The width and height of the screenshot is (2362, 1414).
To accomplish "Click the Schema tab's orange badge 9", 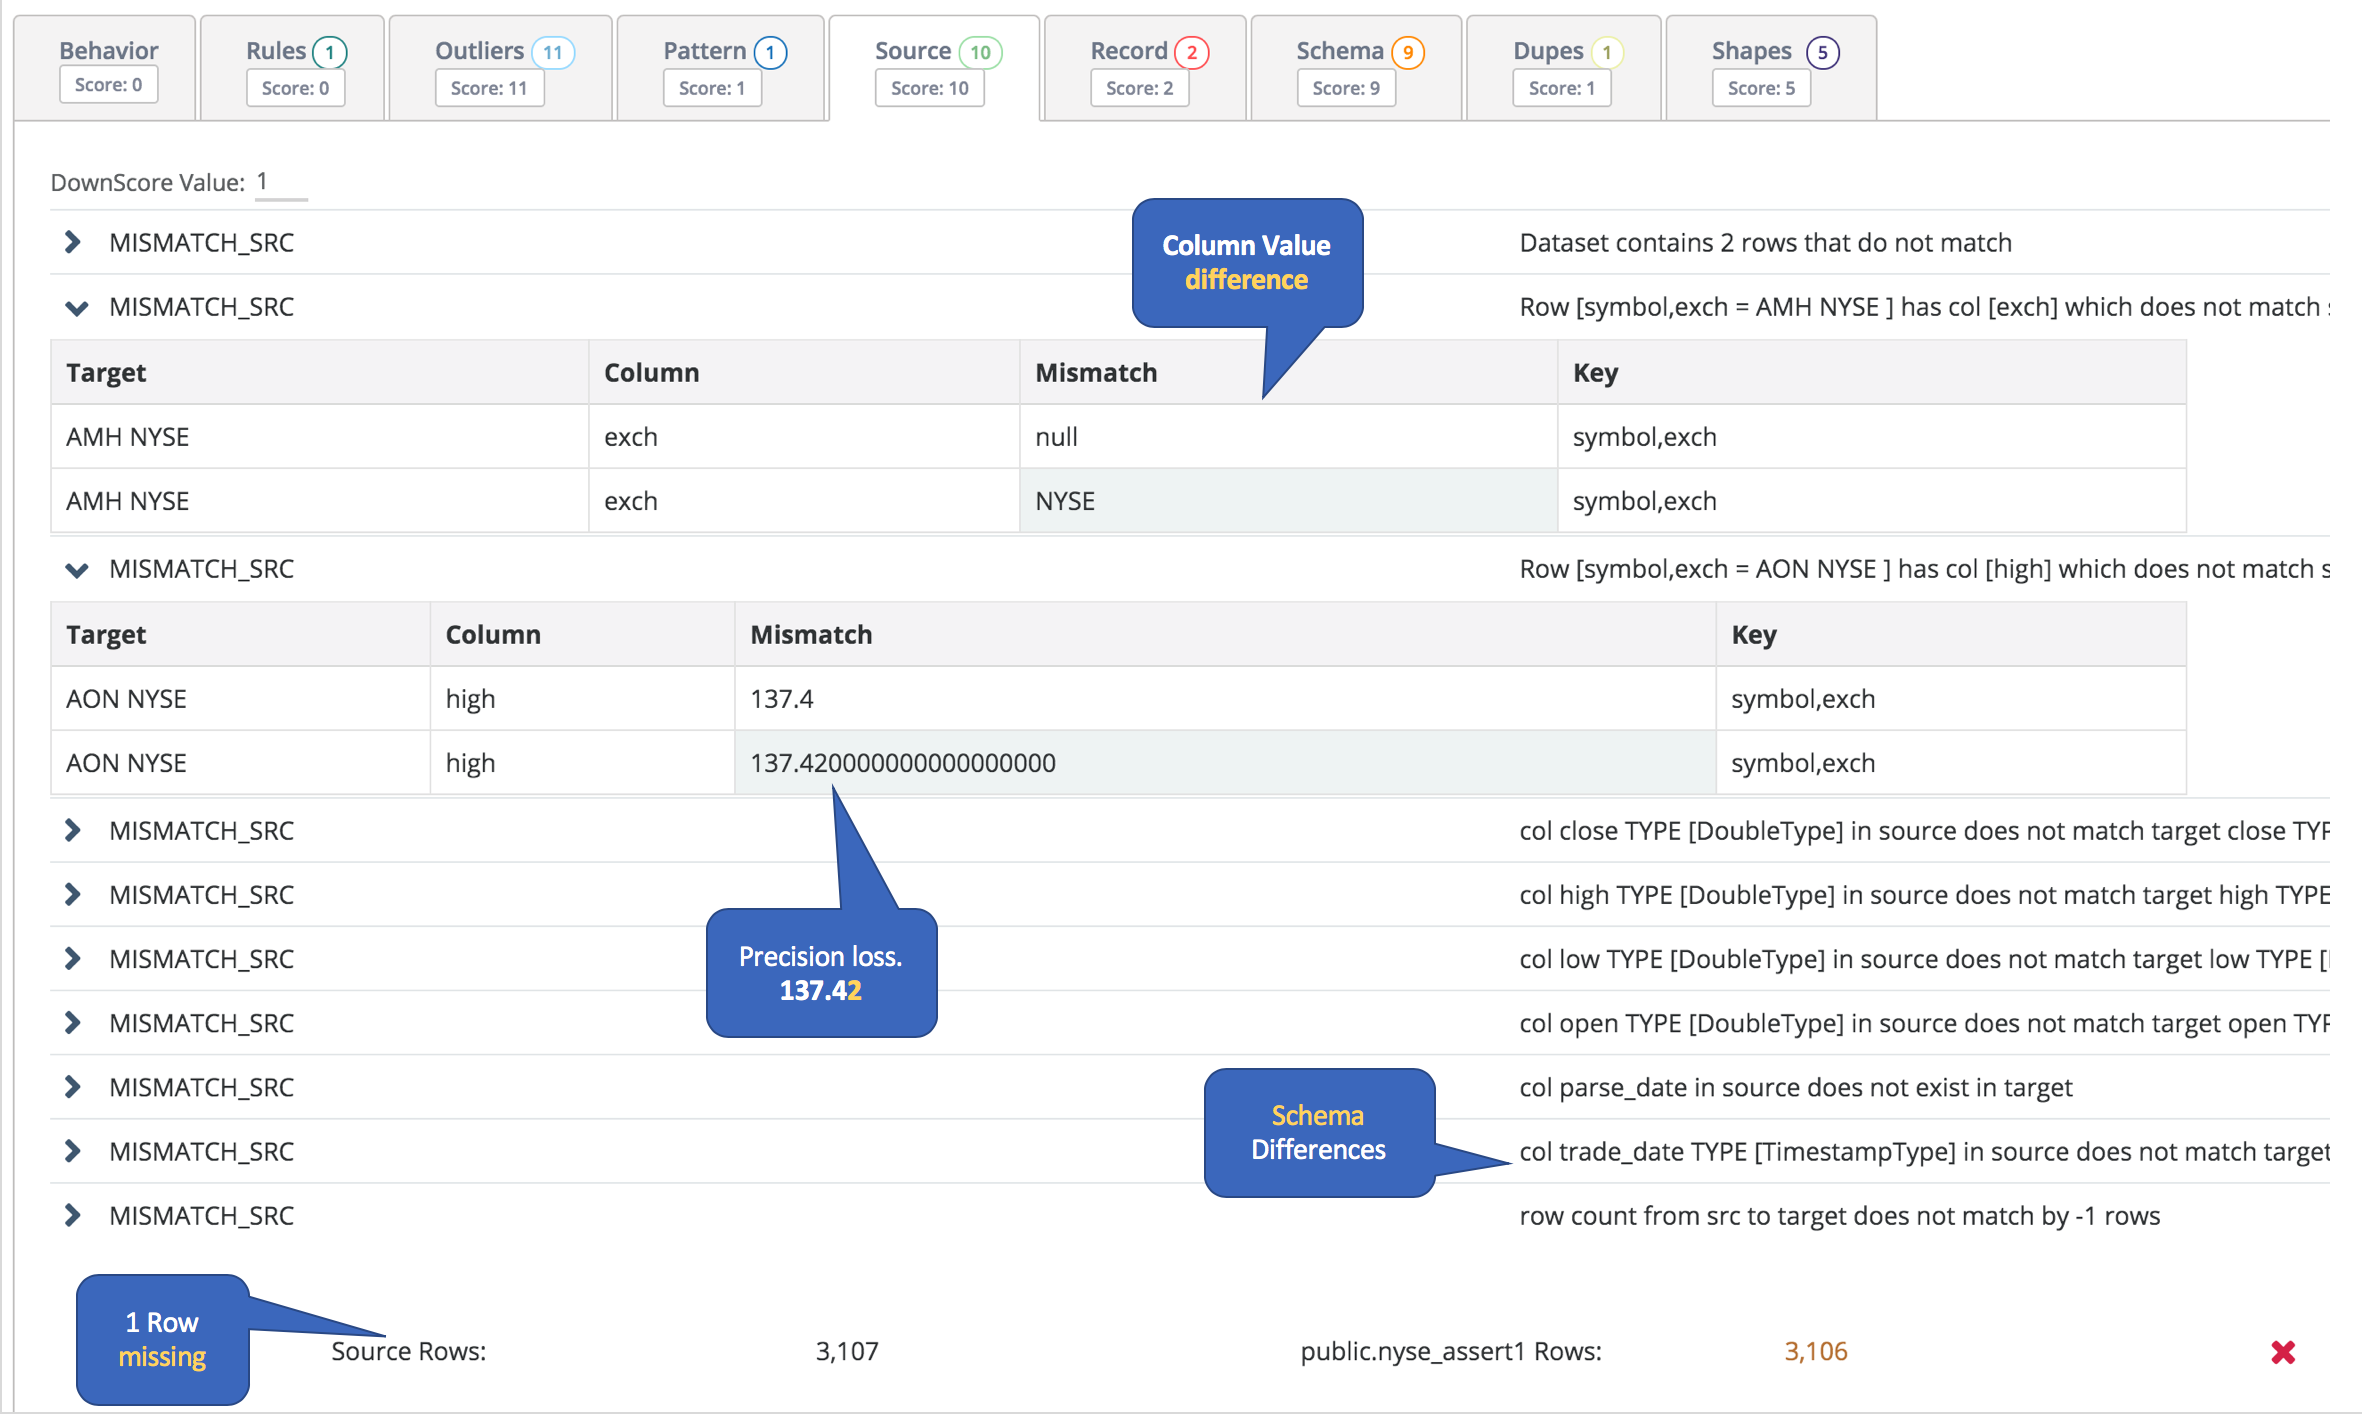I will [x=1407, y=52].
